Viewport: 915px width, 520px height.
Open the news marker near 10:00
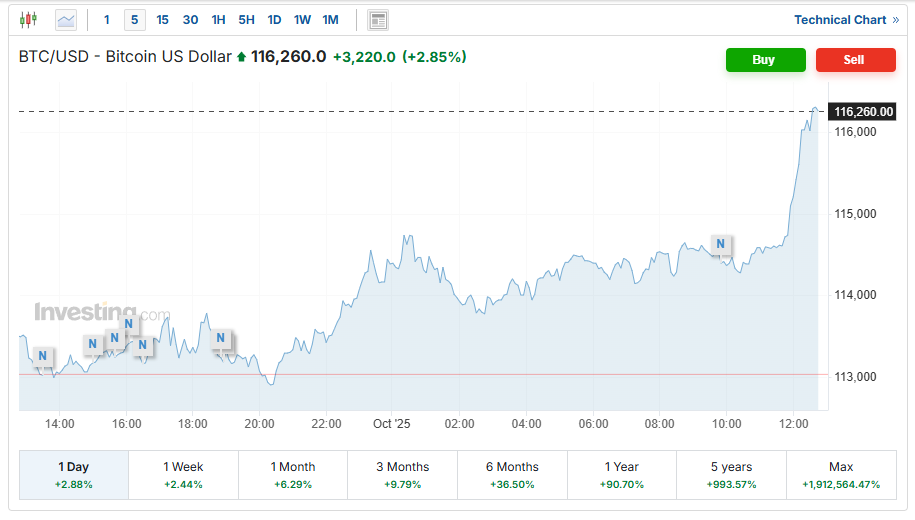point(720,244)
